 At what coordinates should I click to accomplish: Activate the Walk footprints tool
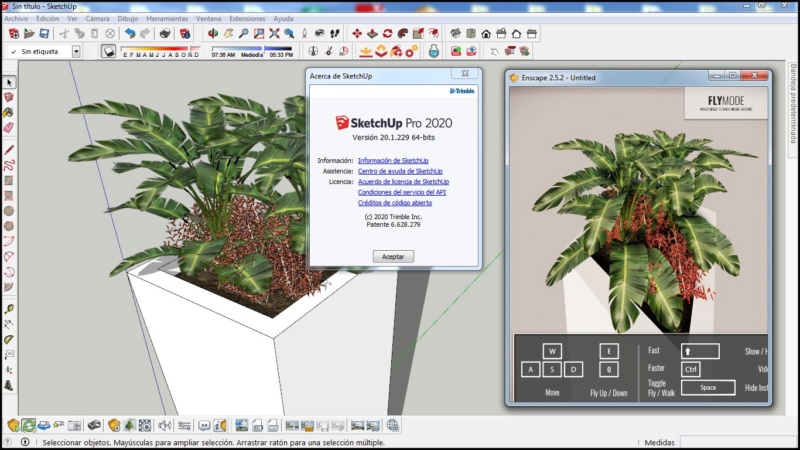coord(335,34)
